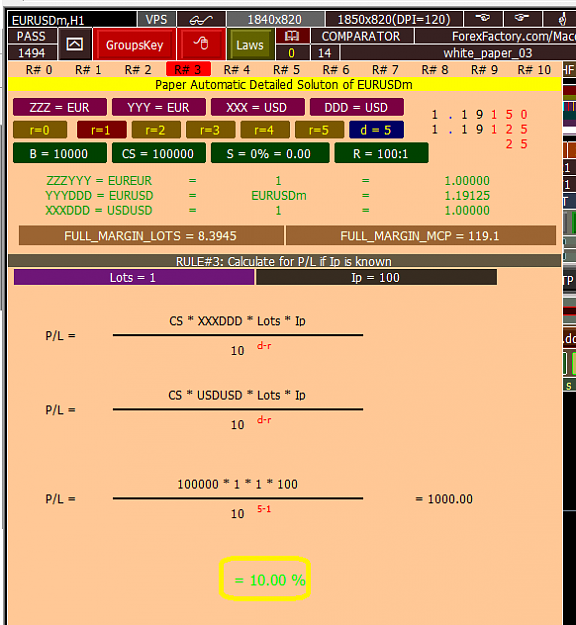Click the S = 0% = 0.00 field
Viewport: 576px width, 625px height.
[x=270, y=153]
